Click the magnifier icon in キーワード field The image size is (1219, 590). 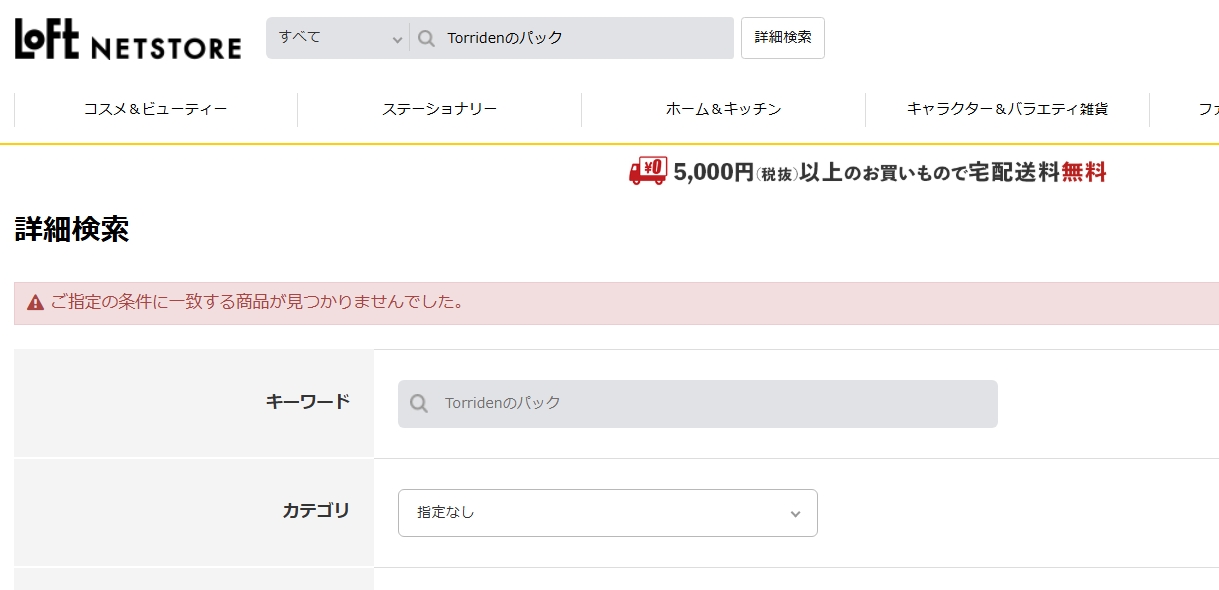click(x=420, y=404)
